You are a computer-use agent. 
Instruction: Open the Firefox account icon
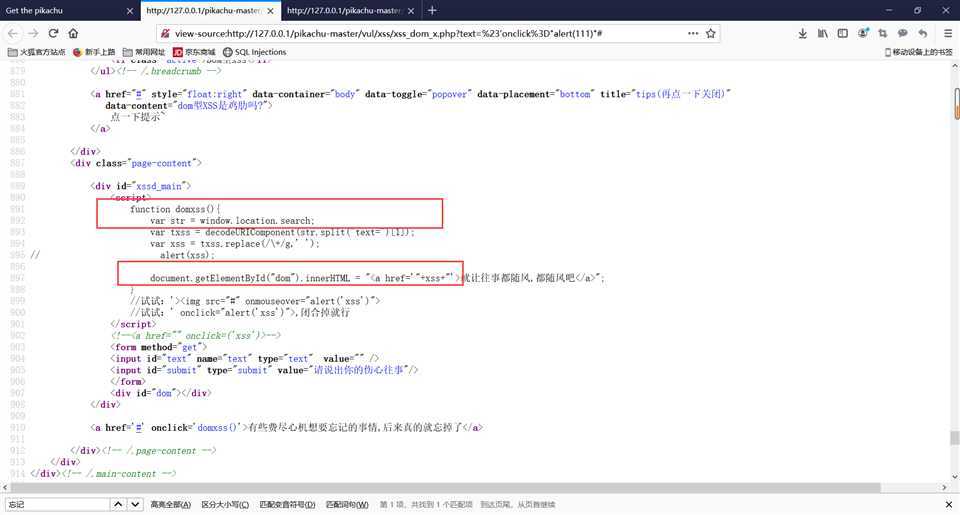pyautogui.click(x=863, y=33)
